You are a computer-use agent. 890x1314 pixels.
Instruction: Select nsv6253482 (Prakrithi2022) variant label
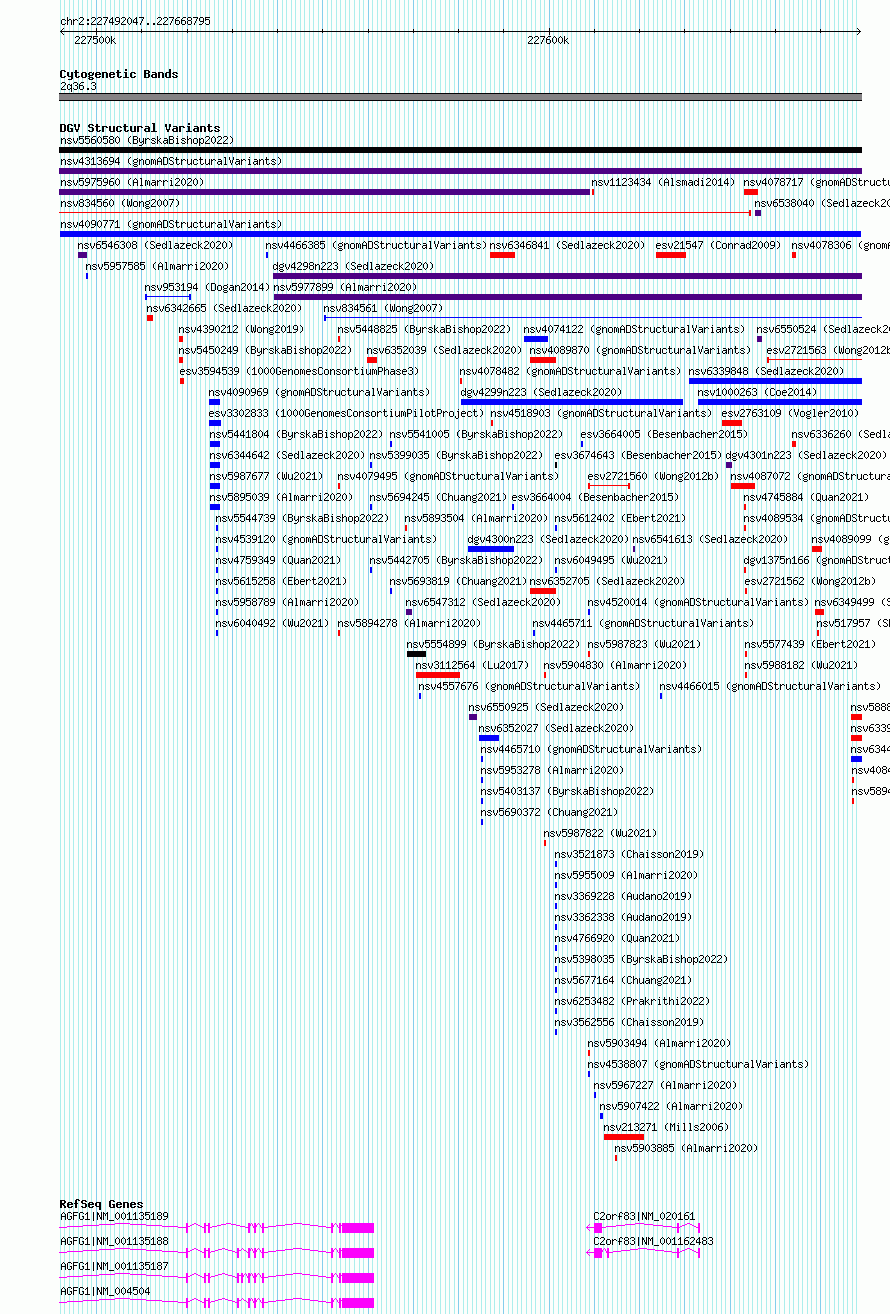coord(633,1001)
